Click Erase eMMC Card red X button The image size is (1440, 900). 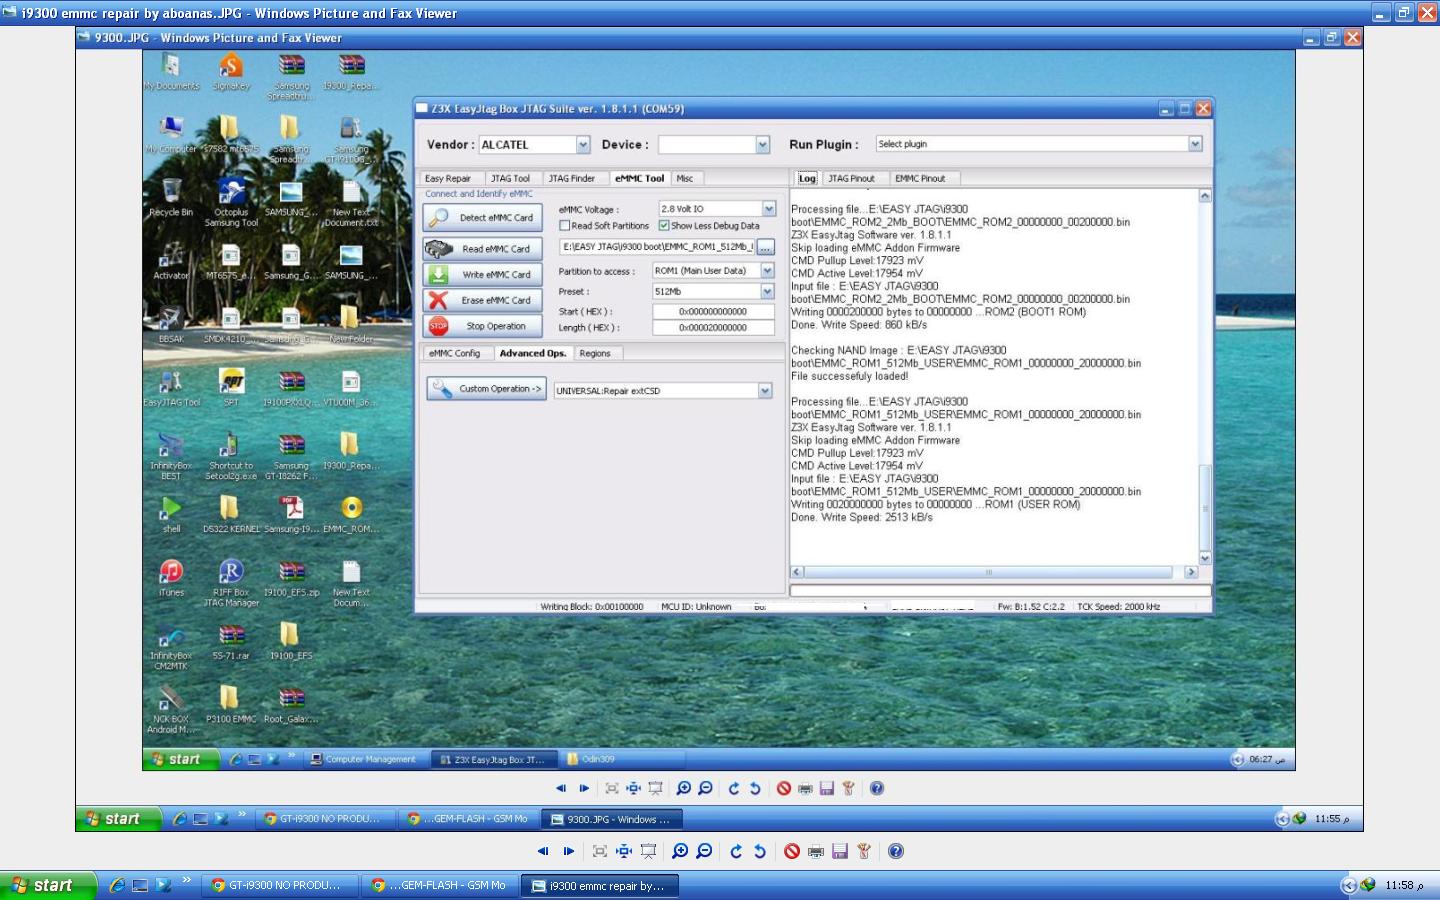(483, 300)
